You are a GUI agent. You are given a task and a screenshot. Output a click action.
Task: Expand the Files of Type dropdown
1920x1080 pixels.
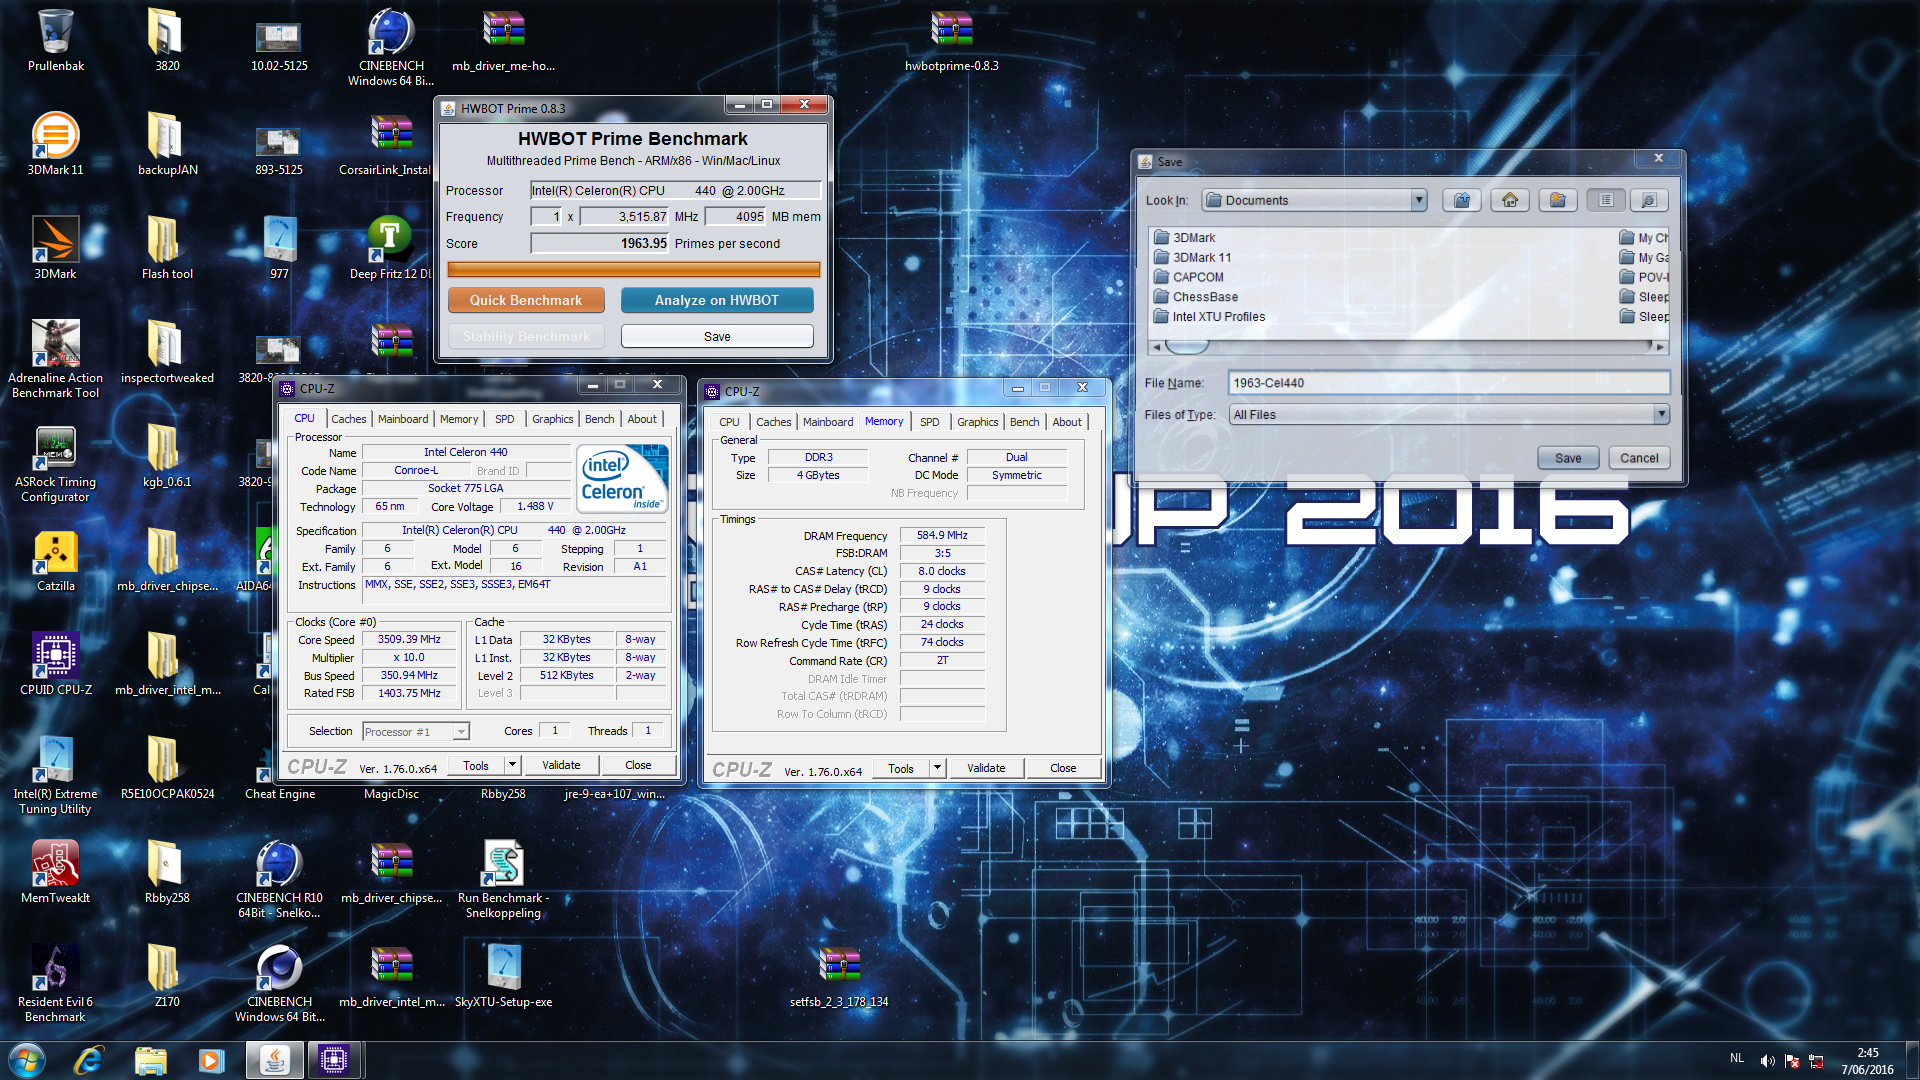tap(1661, 414)
